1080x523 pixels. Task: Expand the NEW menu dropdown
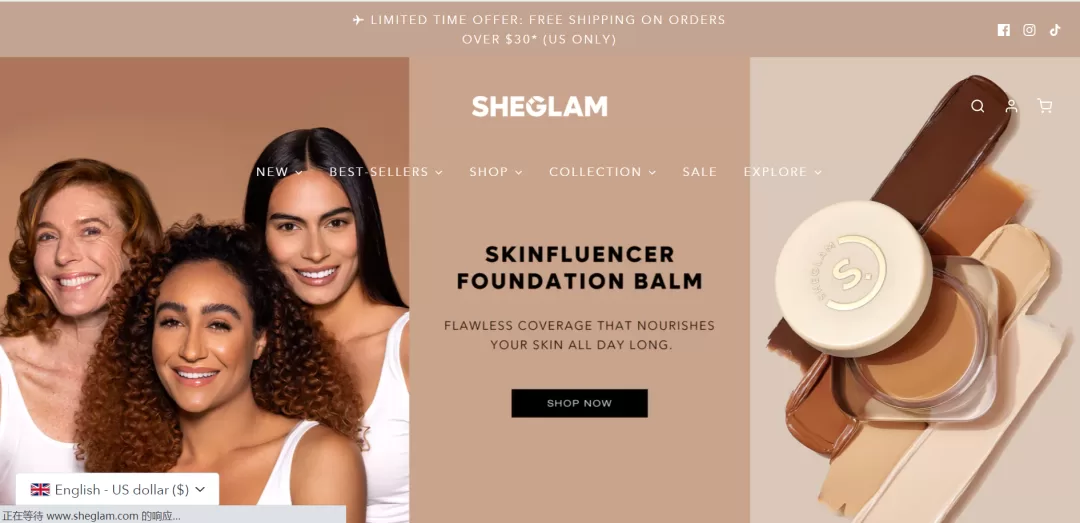click(x=279, y=172)
